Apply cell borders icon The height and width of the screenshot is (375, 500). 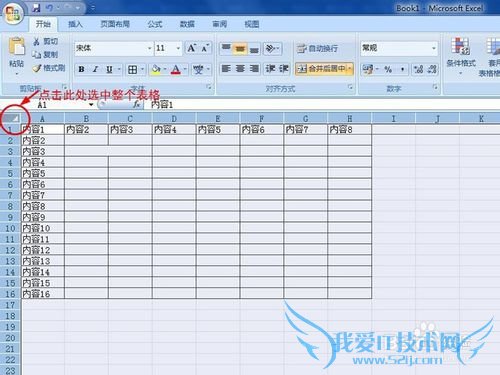(132, 69)
